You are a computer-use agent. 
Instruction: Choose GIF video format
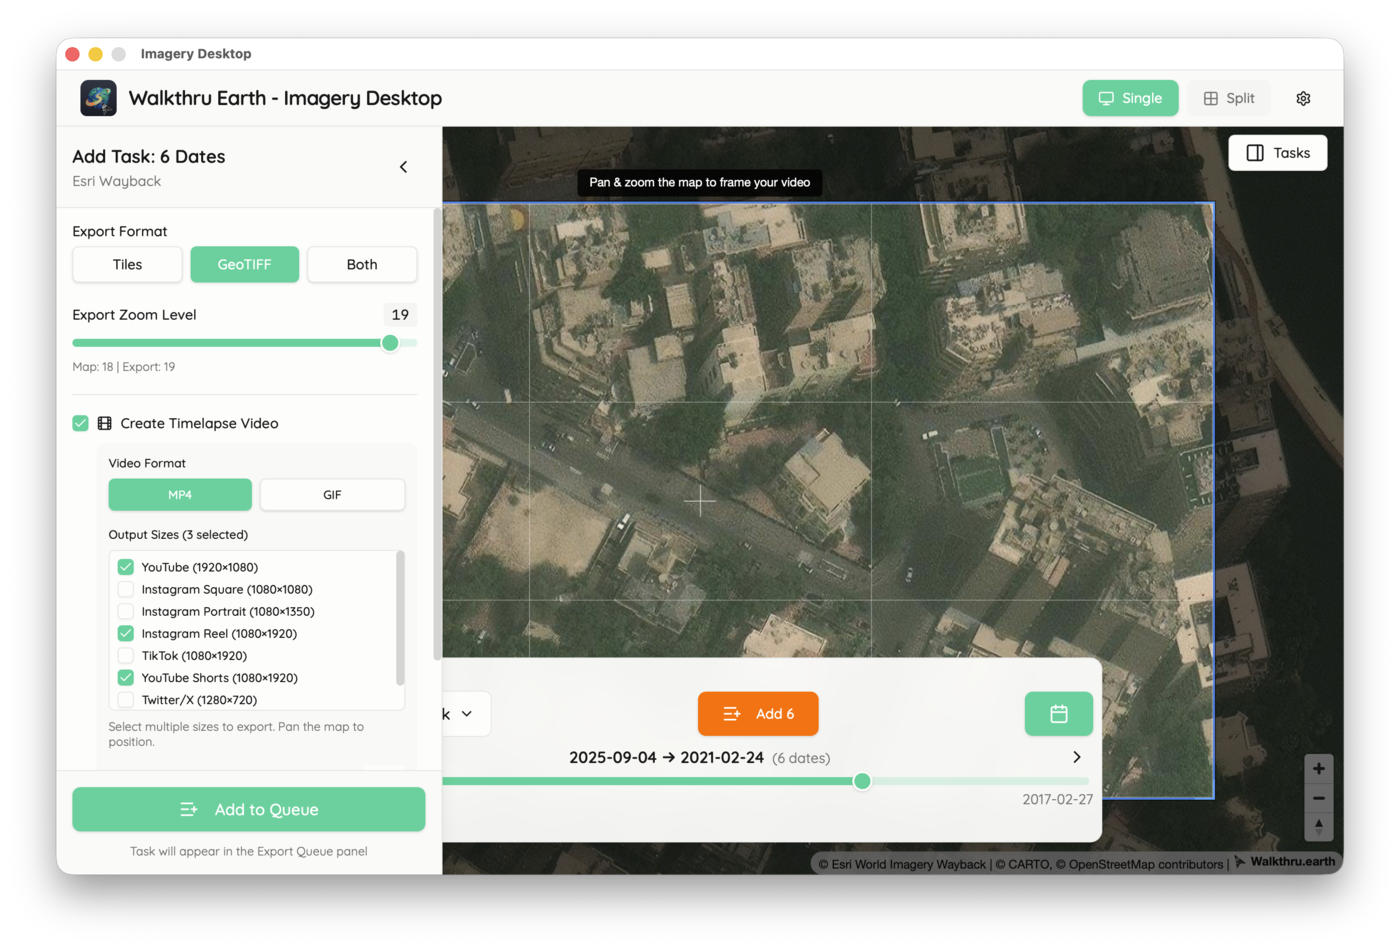pos(332,495)
